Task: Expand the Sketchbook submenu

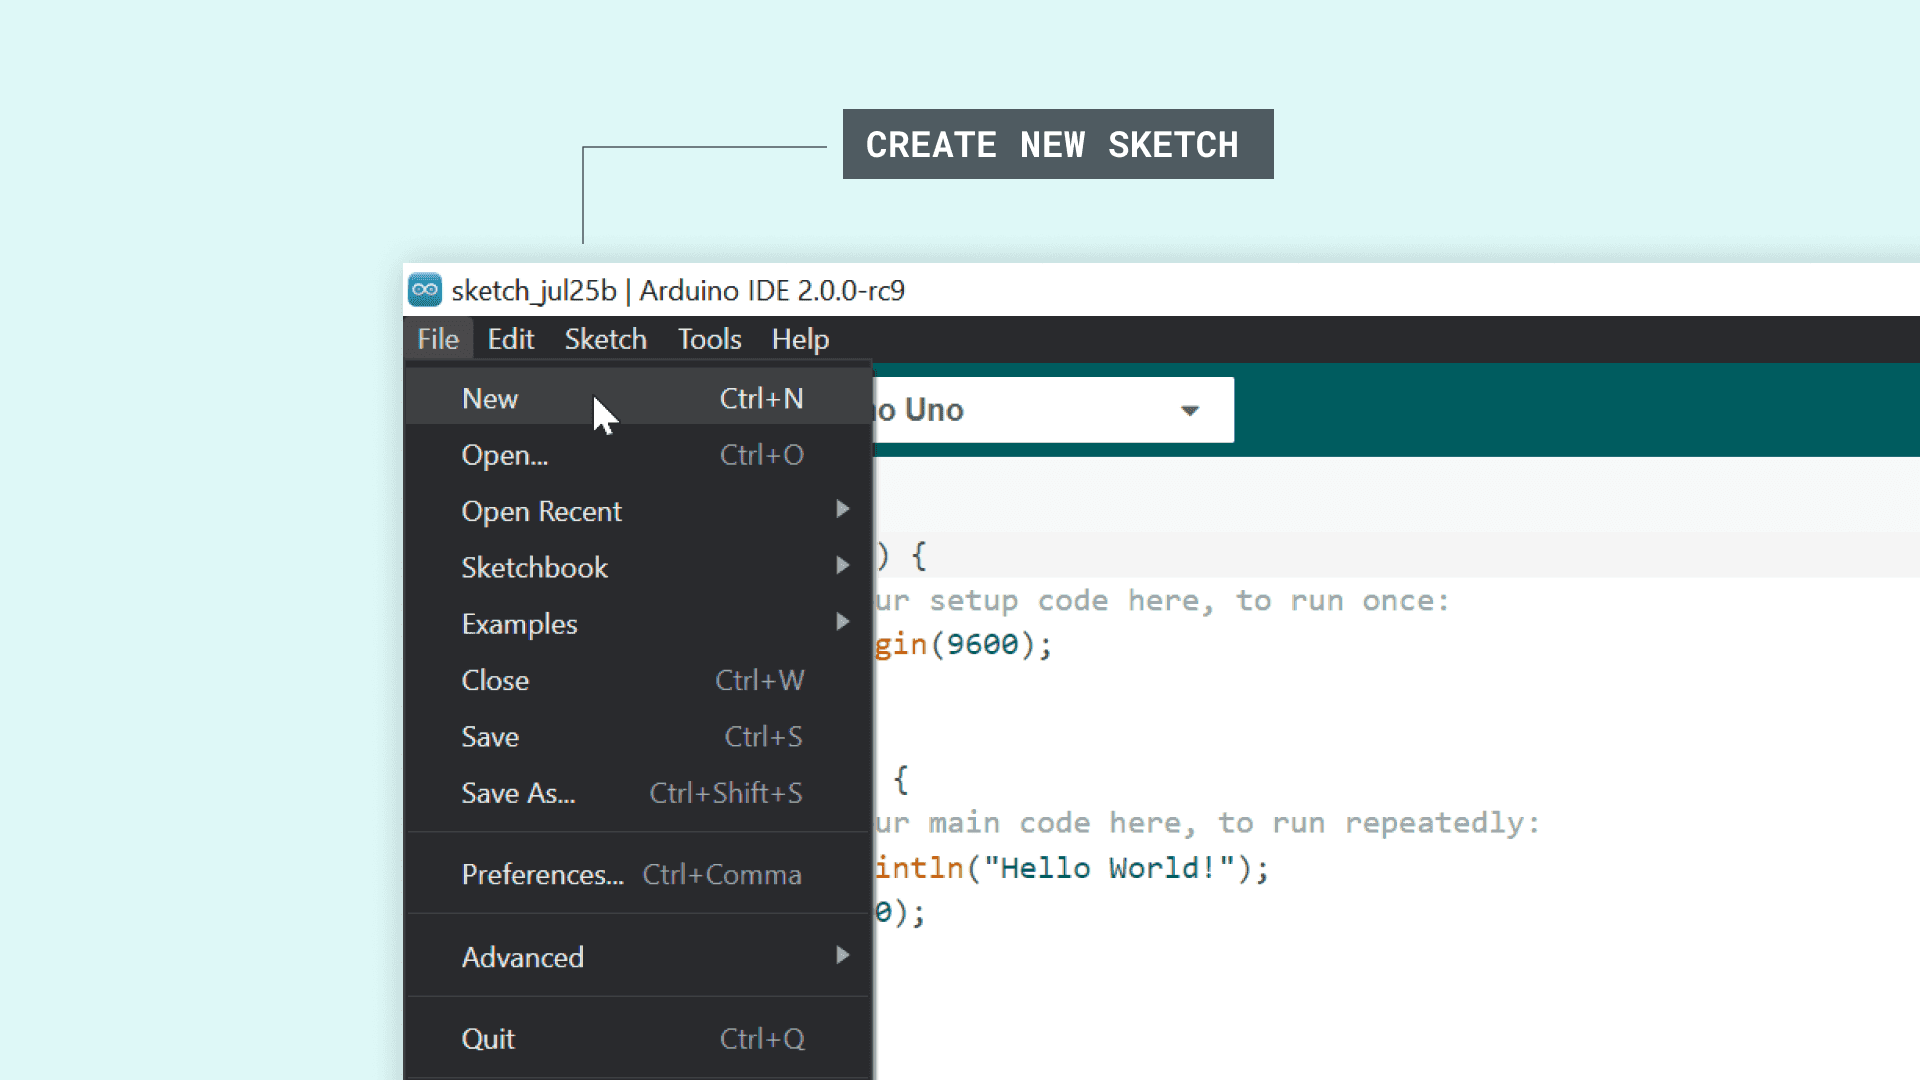Action: point(534,567)
